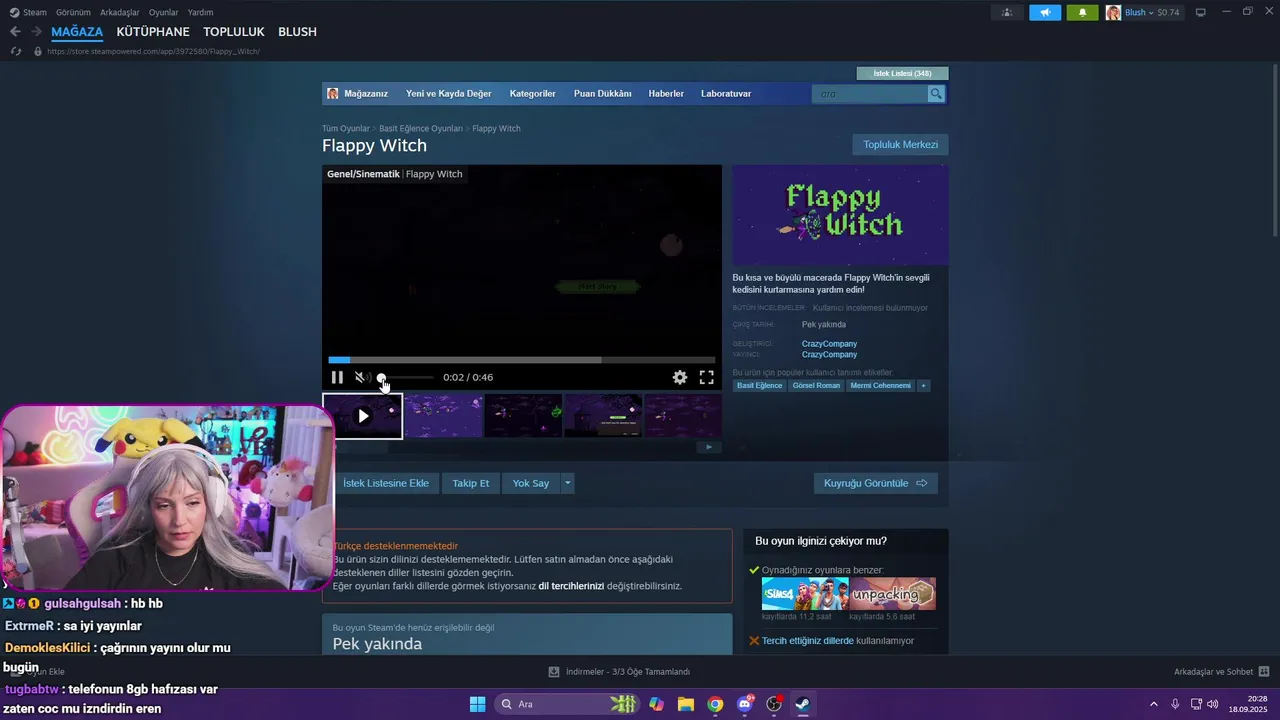Switch to the TOPLULUK tab
Viewport: 1280px width, 720px height.
point(234,32)
